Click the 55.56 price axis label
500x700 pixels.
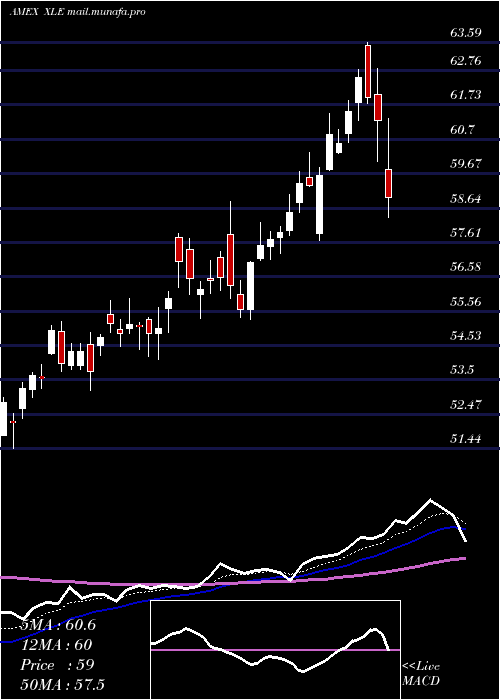pyautogui.click(x=466, y=302)
